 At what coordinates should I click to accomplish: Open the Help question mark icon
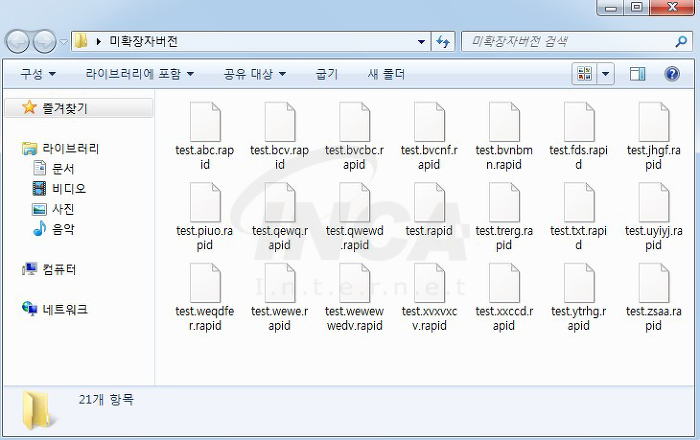[672, 74]
